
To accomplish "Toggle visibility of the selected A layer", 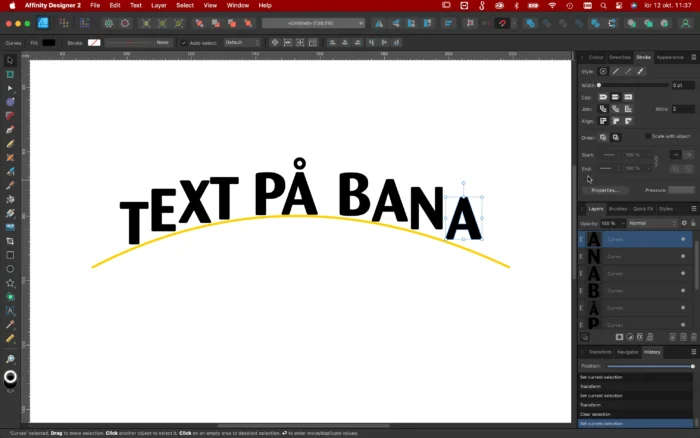I will 683,239.
